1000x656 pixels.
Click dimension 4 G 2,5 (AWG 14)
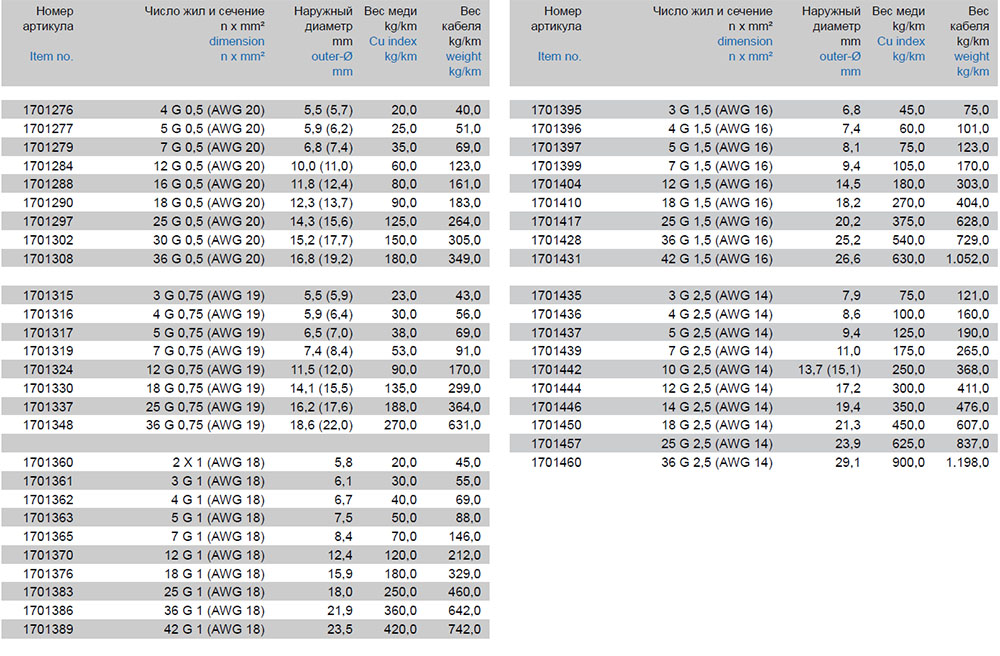click(721, 314)
